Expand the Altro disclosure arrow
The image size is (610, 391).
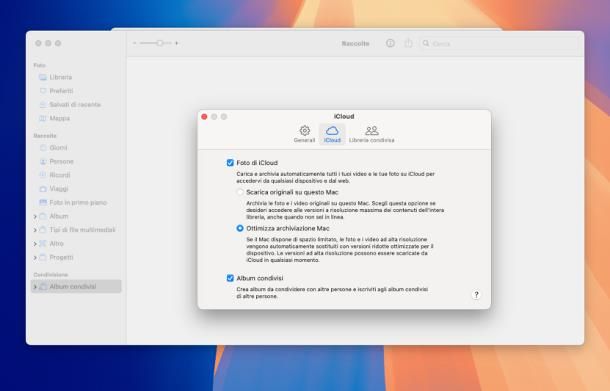35,244
